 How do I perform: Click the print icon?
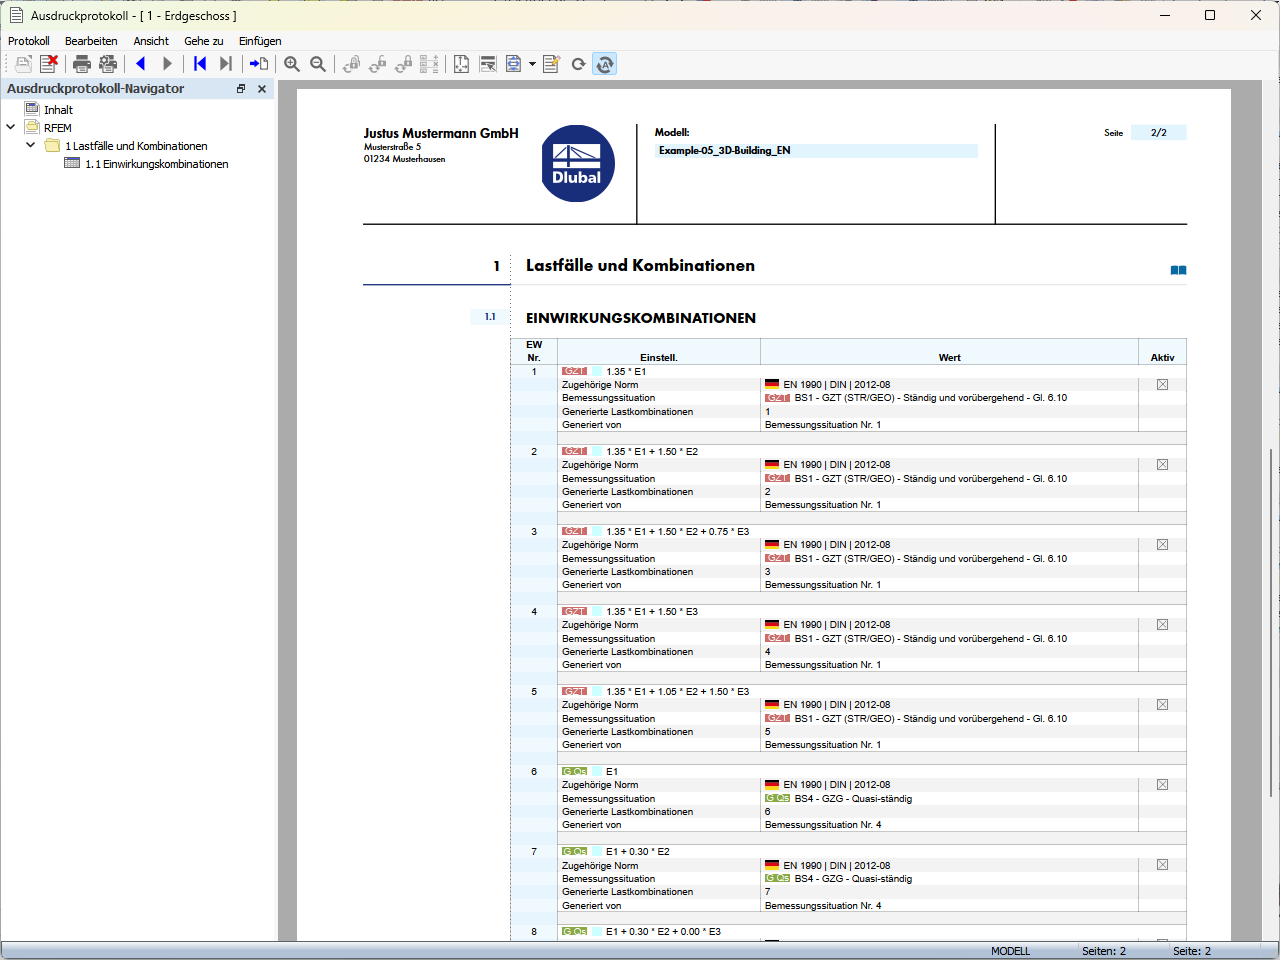point(82,64)
